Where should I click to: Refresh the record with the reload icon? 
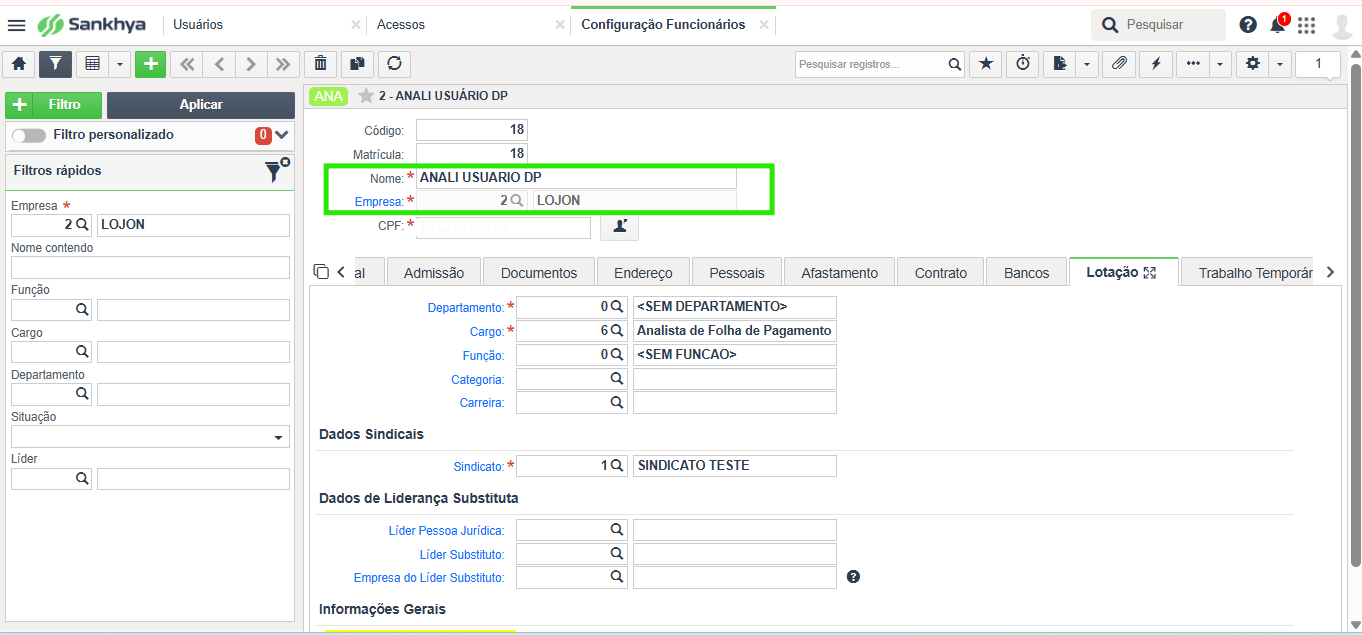[x=394, y=64]
